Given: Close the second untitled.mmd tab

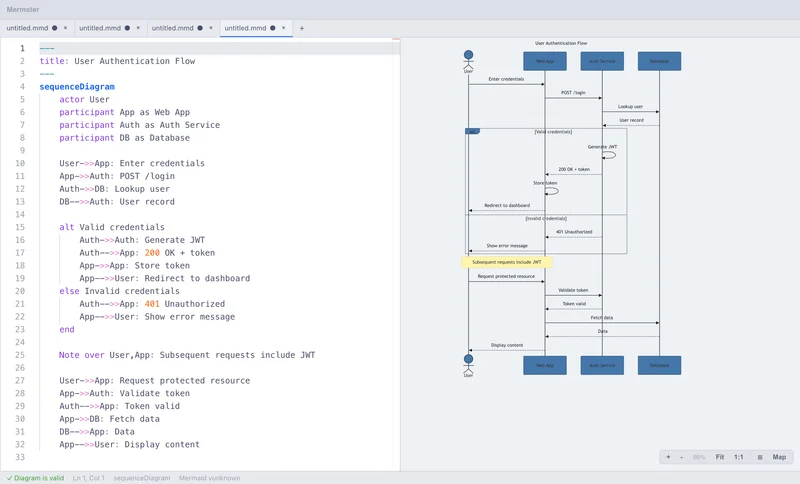Looking at the screenshot, I should tap(138, 28).
